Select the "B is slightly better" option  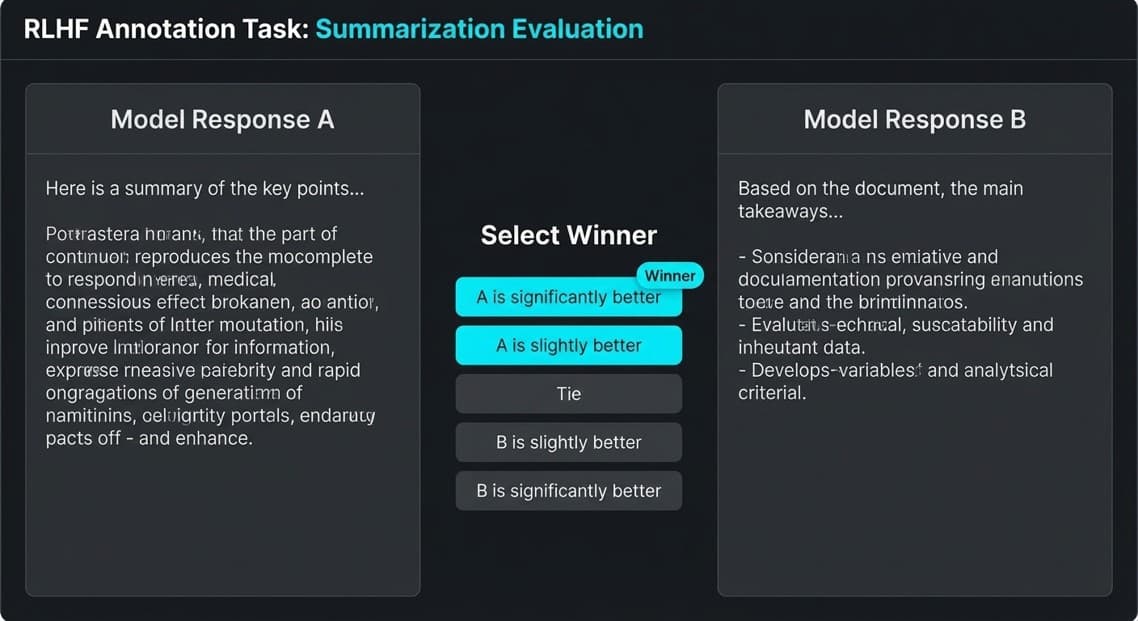(568, 442)
